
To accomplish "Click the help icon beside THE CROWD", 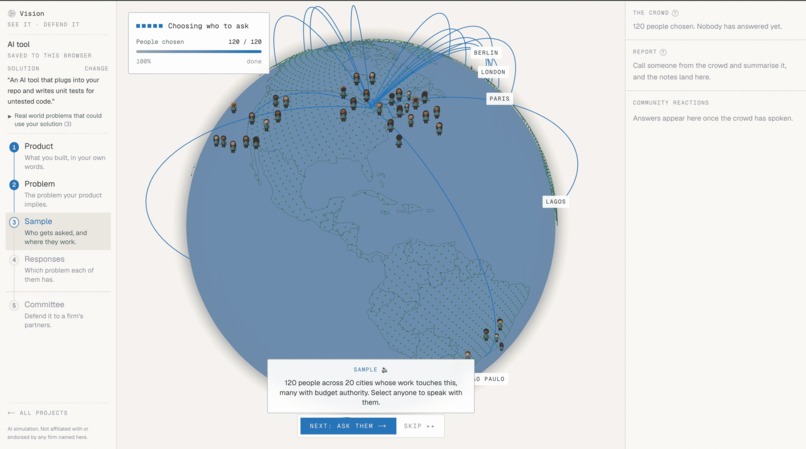I will coord(675,13).
